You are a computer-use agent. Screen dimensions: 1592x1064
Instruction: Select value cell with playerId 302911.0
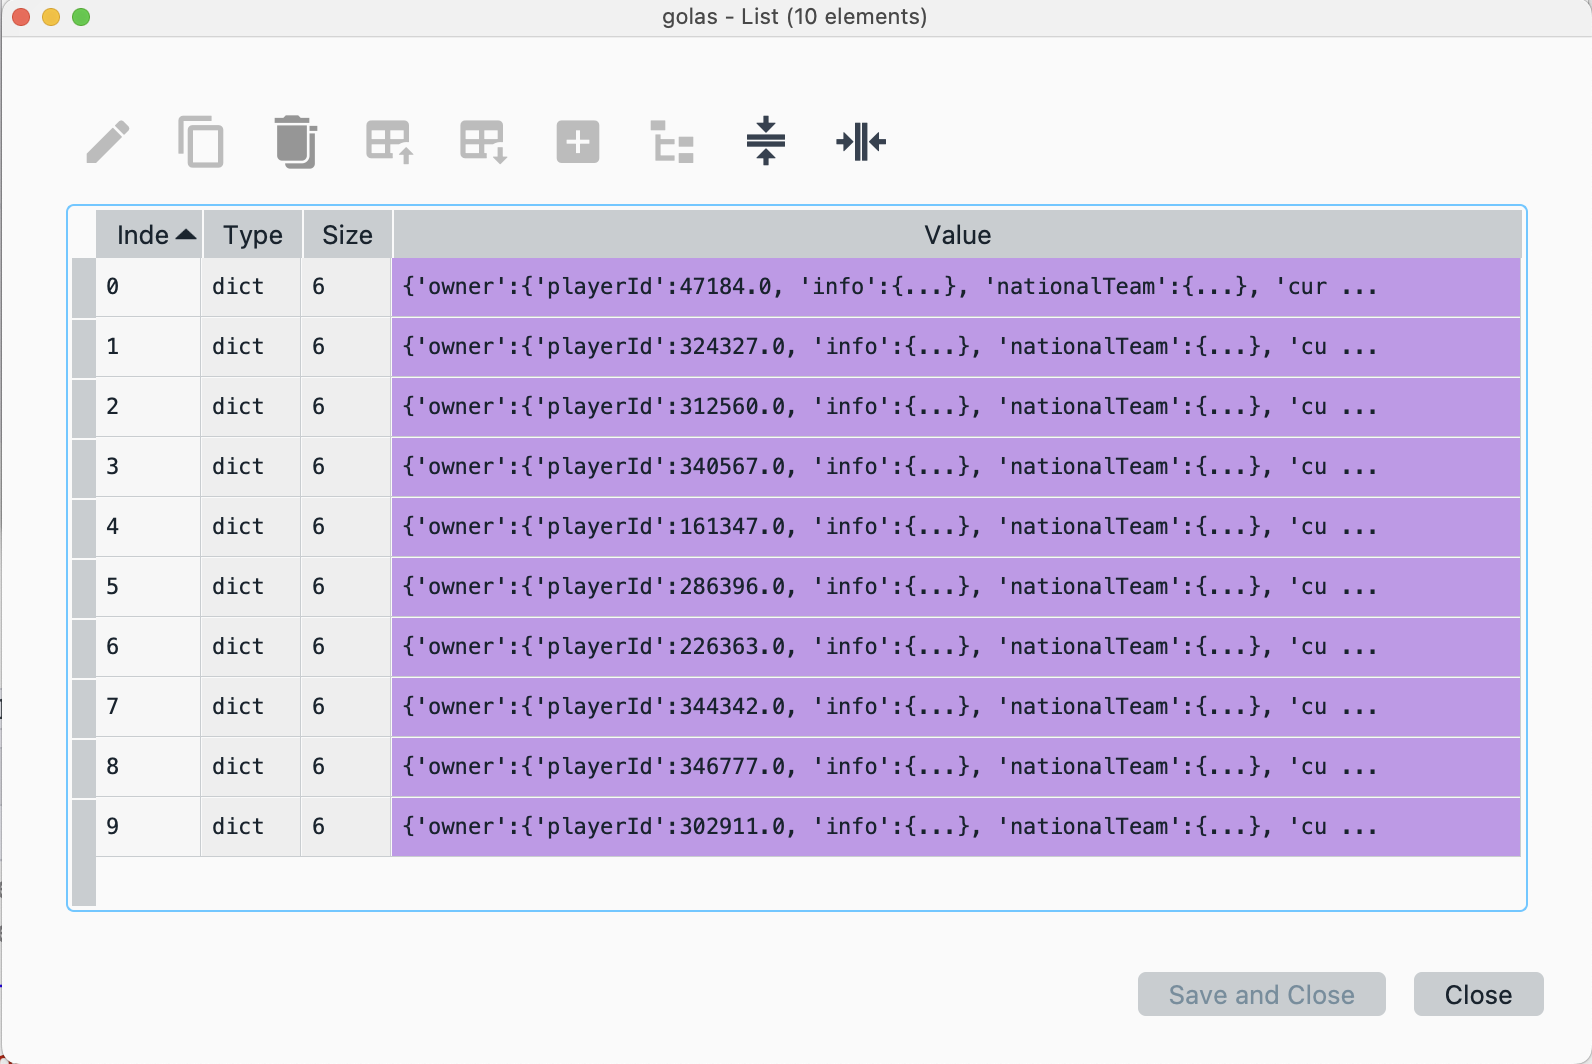coord(955,827)
